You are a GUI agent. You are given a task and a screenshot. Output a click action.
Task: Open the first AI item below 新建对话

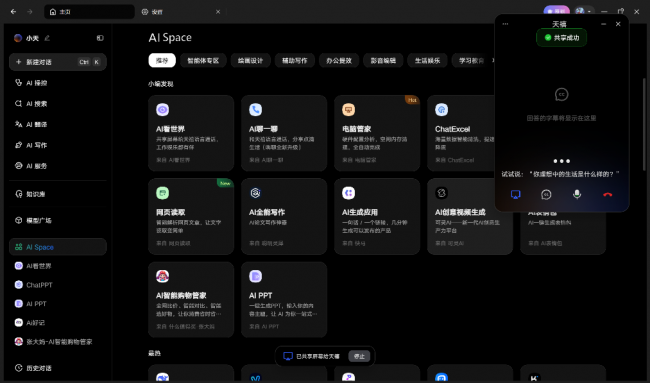58,83
